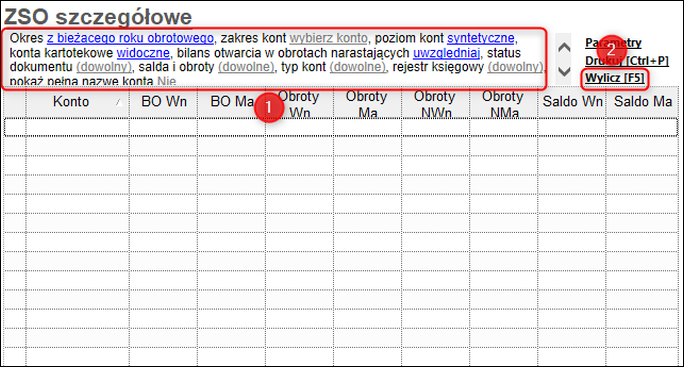Click the Obroty Ma column header
This screenshot has width=684, height=367.
(x=367, y=103)
